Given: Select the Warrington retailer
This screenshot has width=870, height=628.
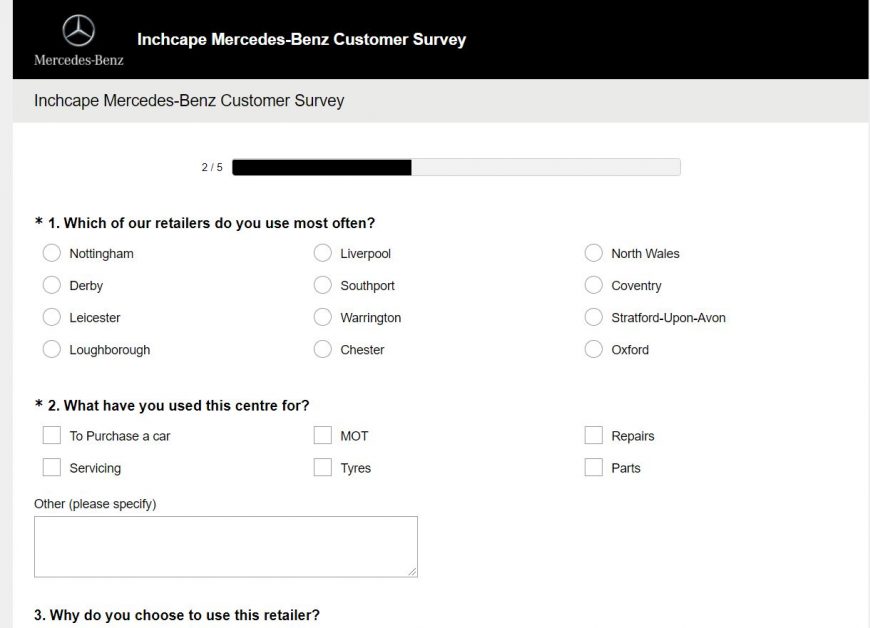Looking at the screenshot, I should pos(323,318).
